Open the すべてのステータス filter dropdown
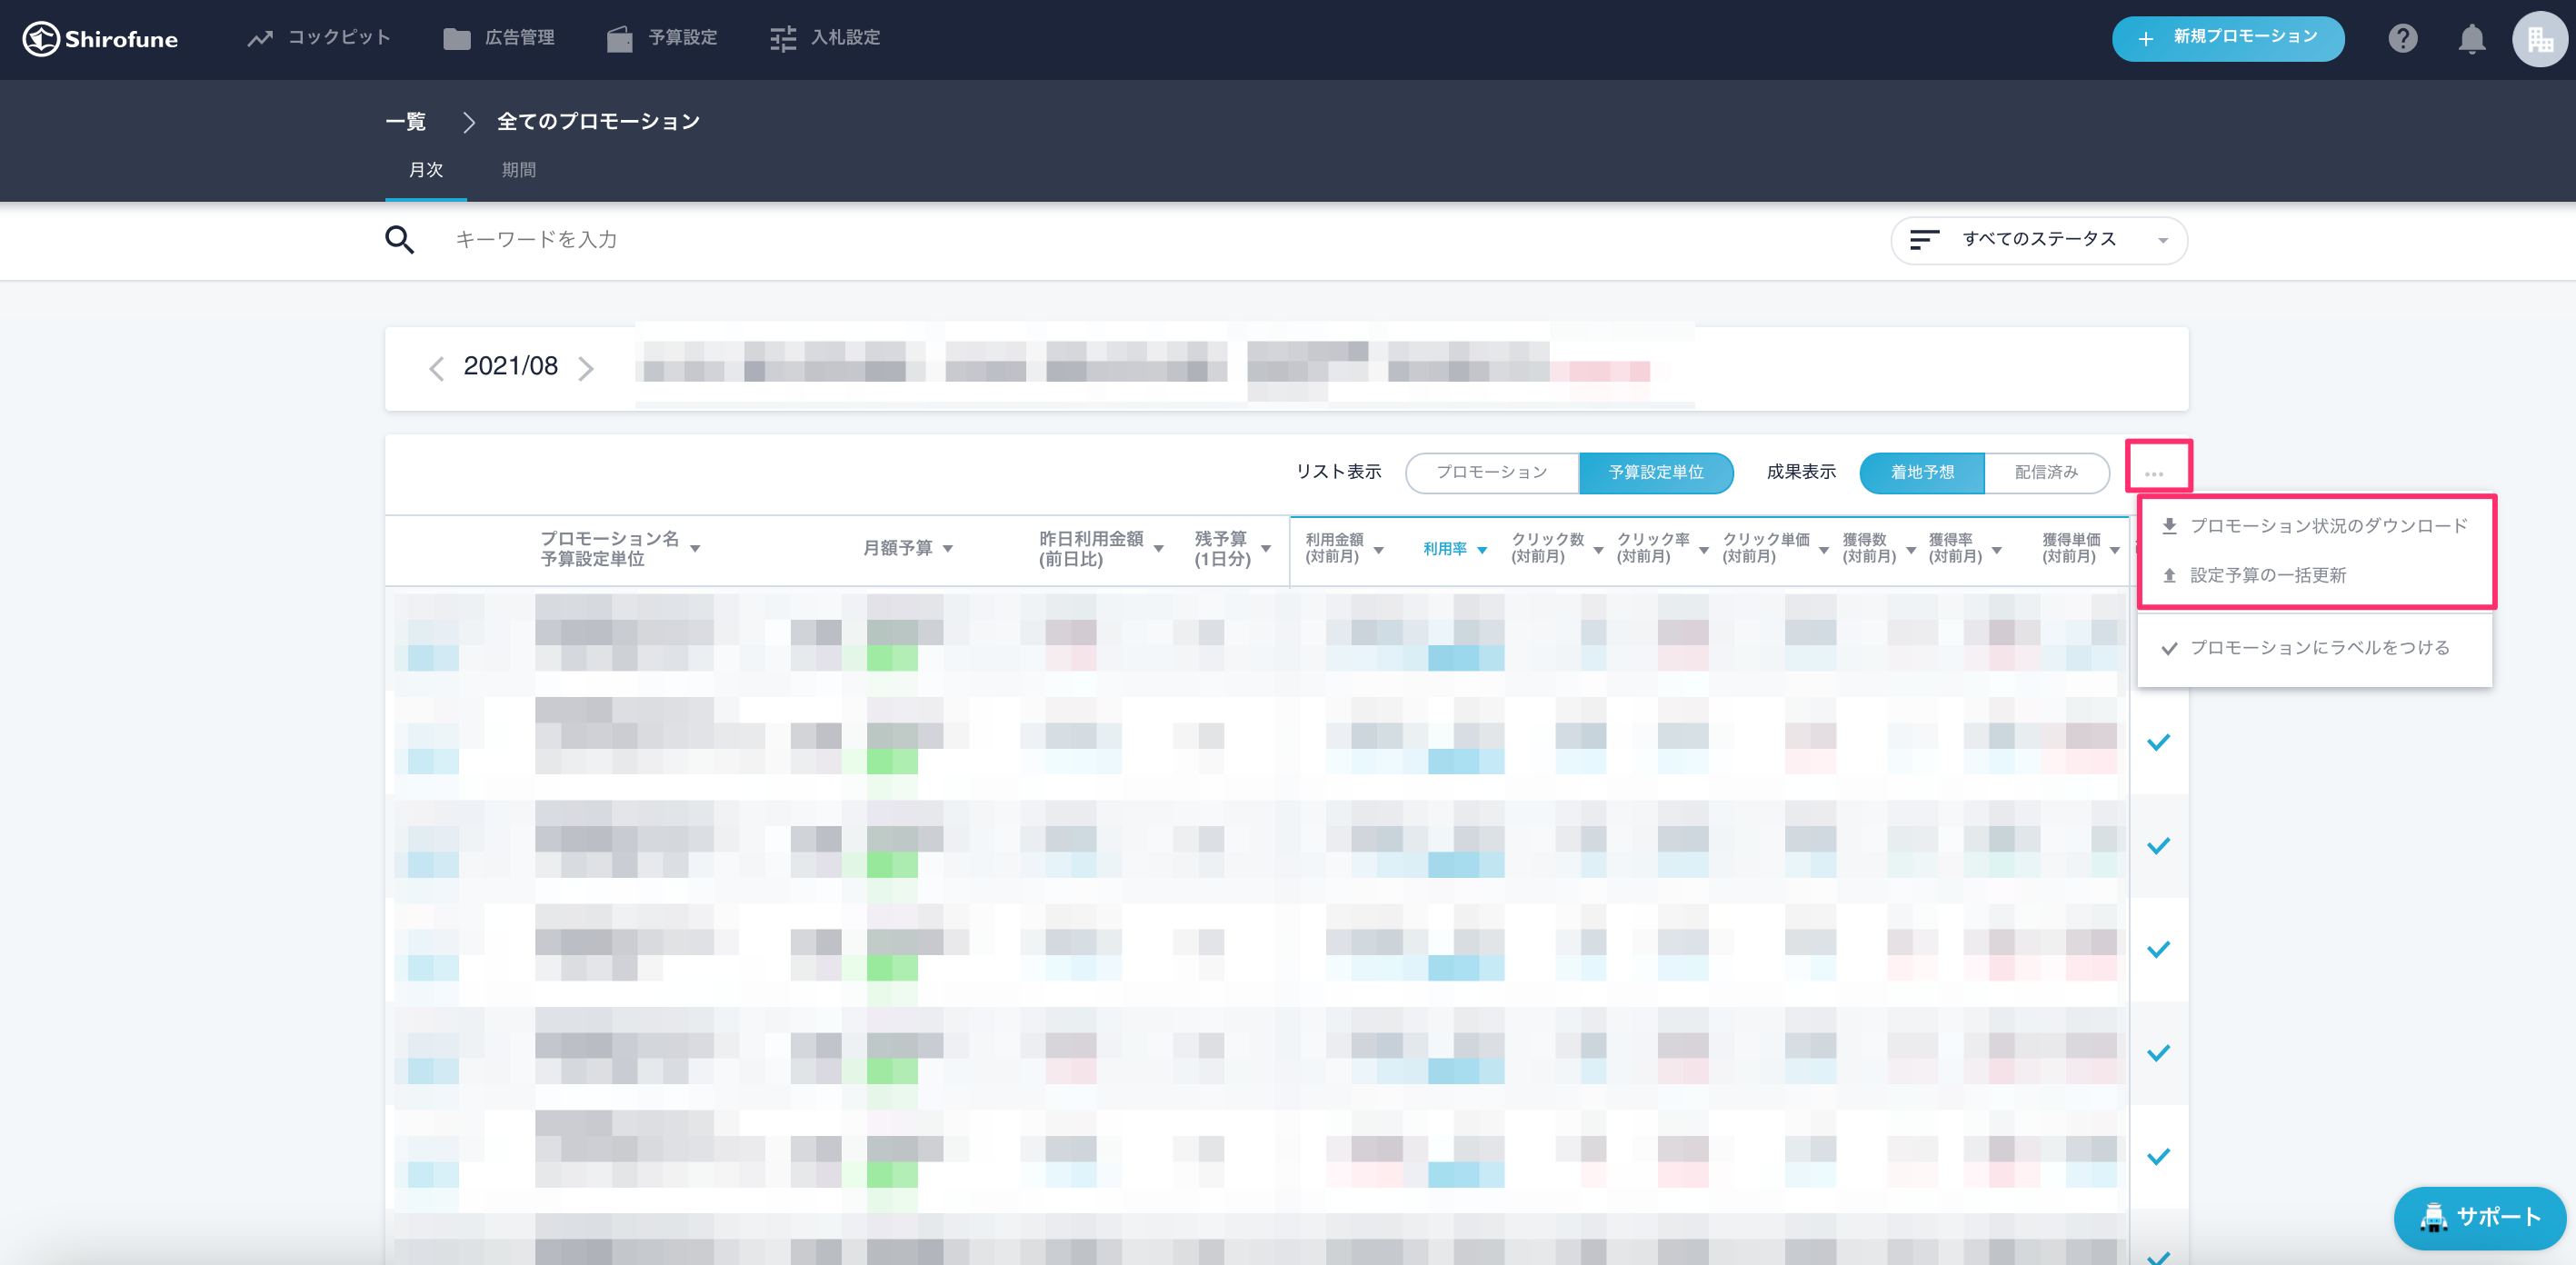Screen dimensions: 2576x1265 click(x=2038, y=240)
